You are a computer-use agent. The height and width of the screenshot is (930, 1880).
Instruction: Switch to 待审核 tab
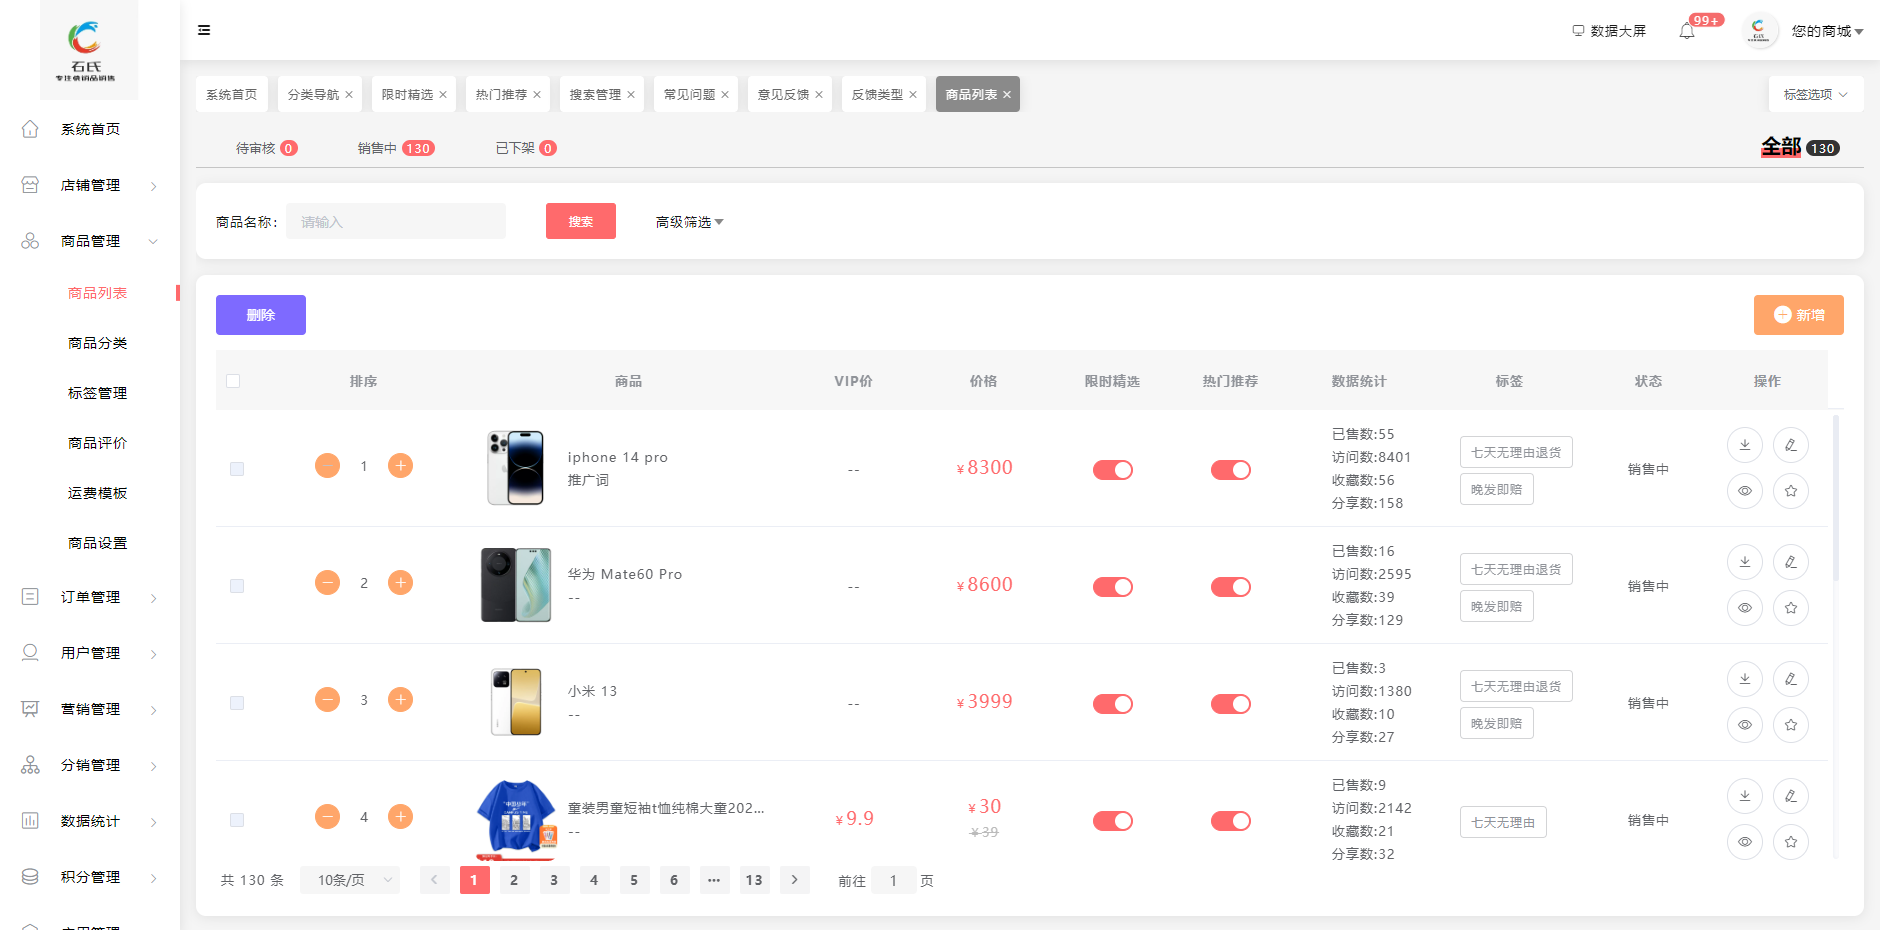tap(266, 148)
